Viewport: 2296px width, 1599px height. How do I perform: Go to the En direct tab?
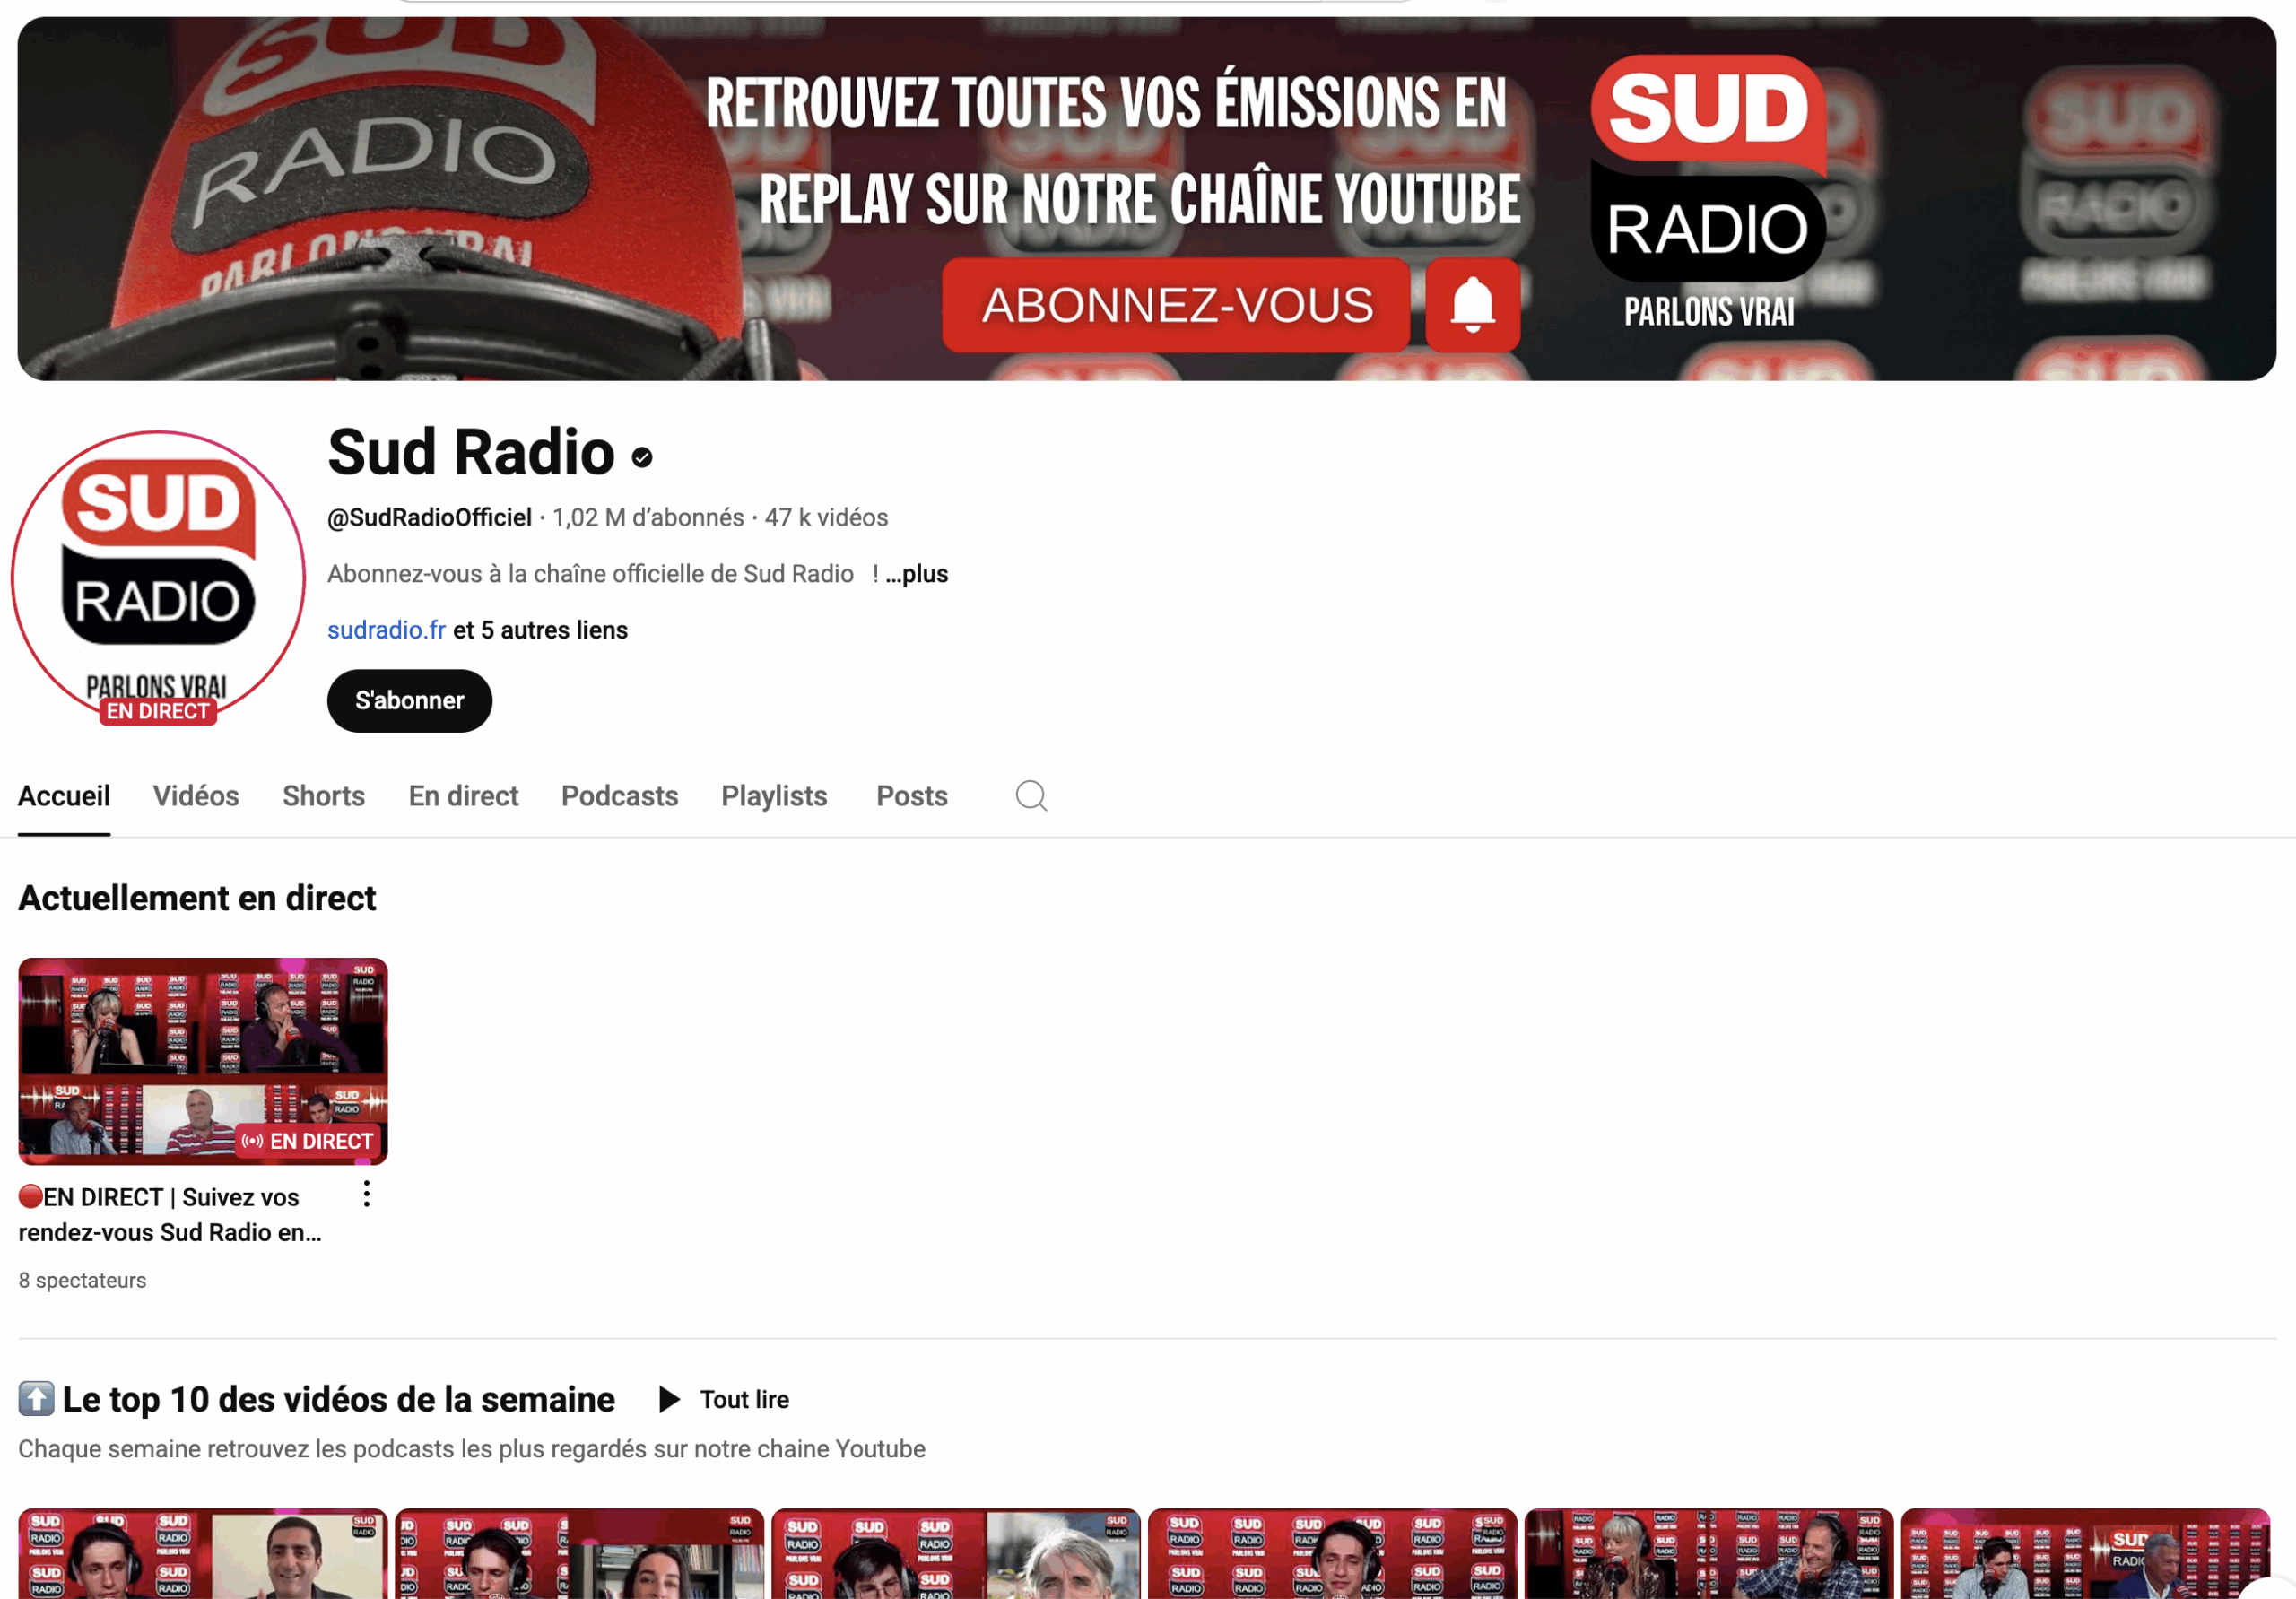463,796
